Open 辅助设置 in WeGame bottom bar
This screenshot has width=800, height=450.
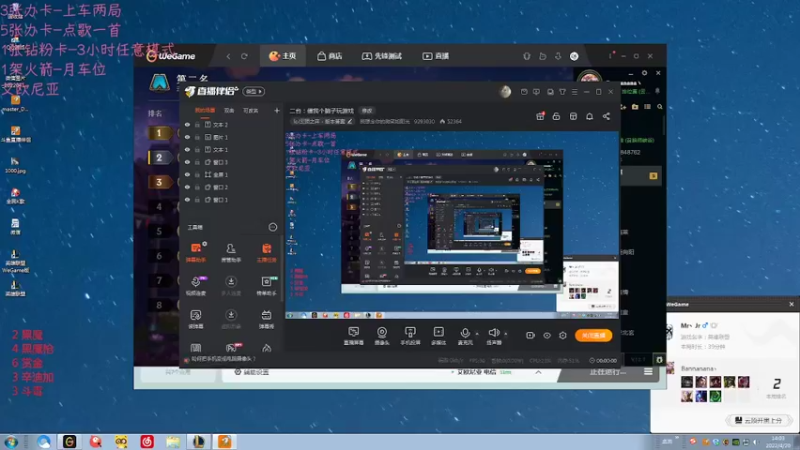click(252, 372)
